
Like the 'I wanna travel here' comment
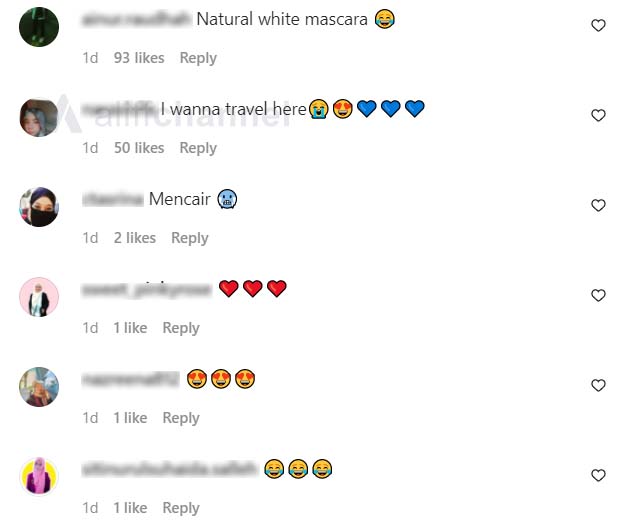[x=598, y=115]
